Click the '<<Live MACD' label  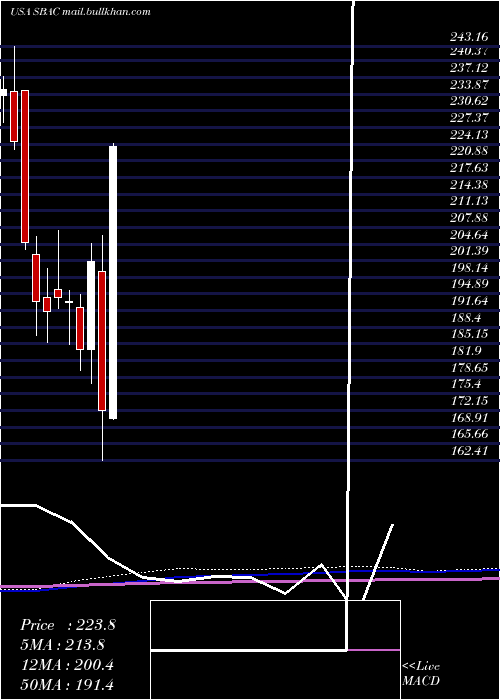(421, 674)
